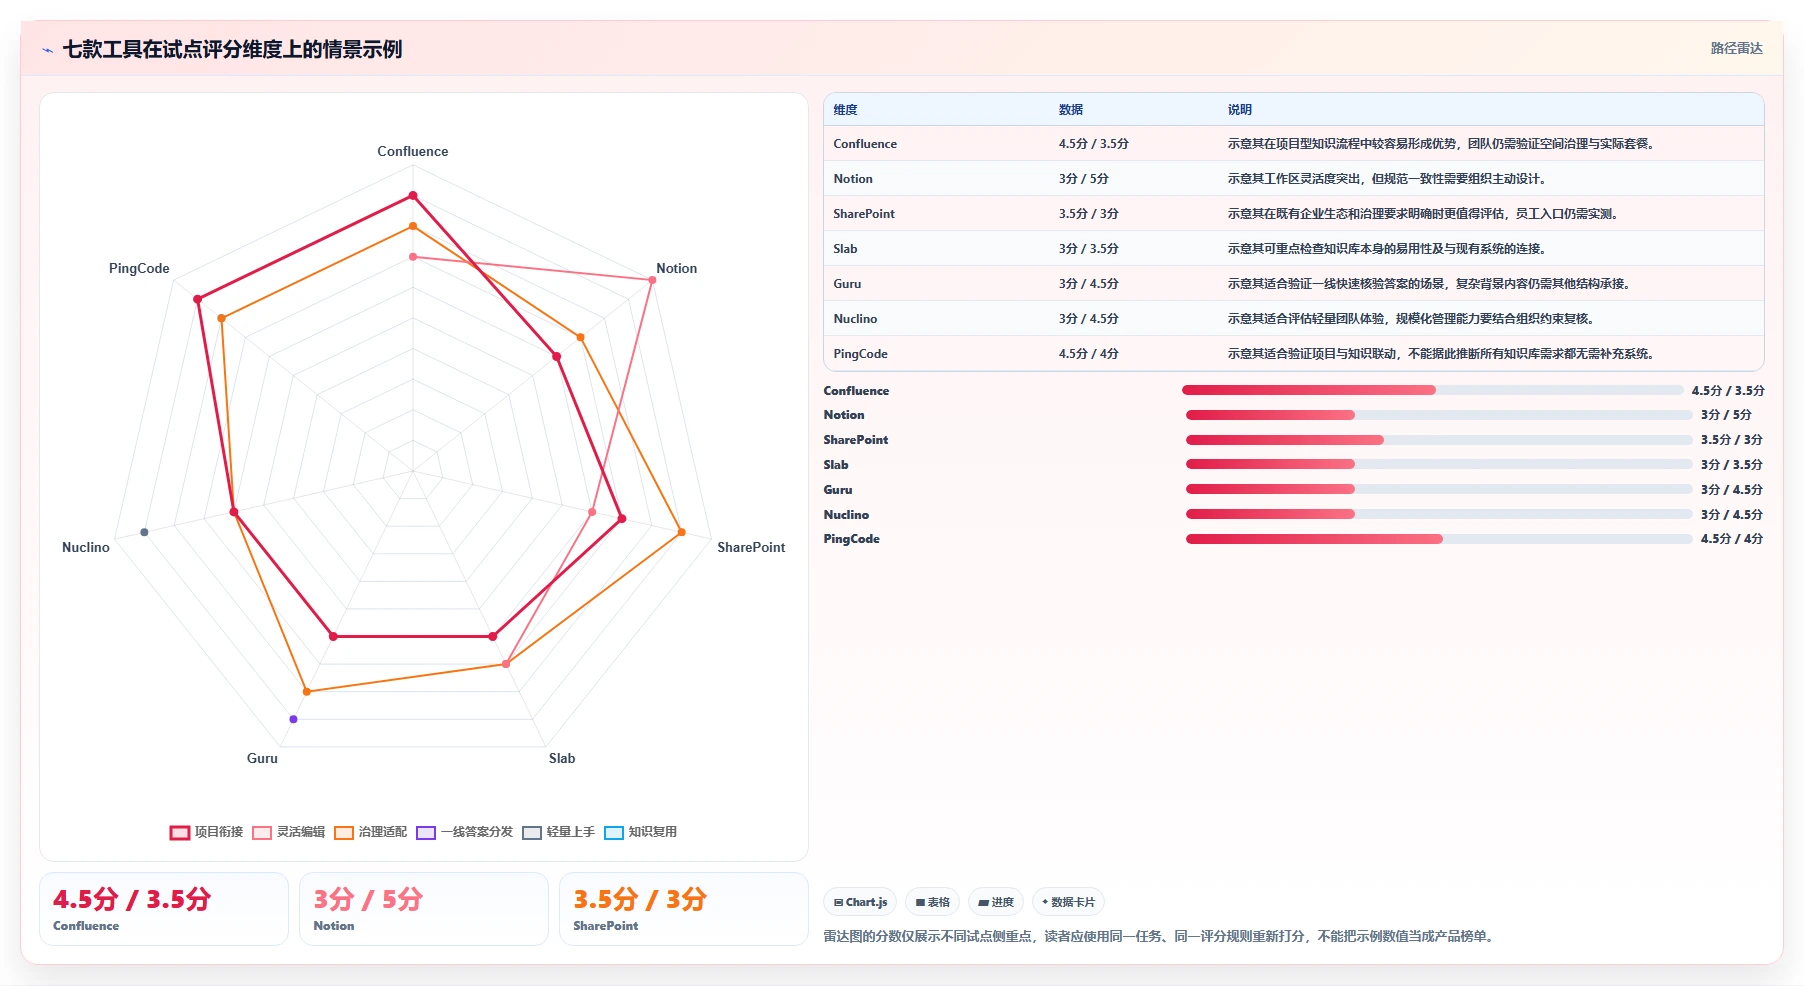Click the Slab progress bar
Image resolution: width=1804 pixels, height=986 pixels.
click(x=1439, y=464)
